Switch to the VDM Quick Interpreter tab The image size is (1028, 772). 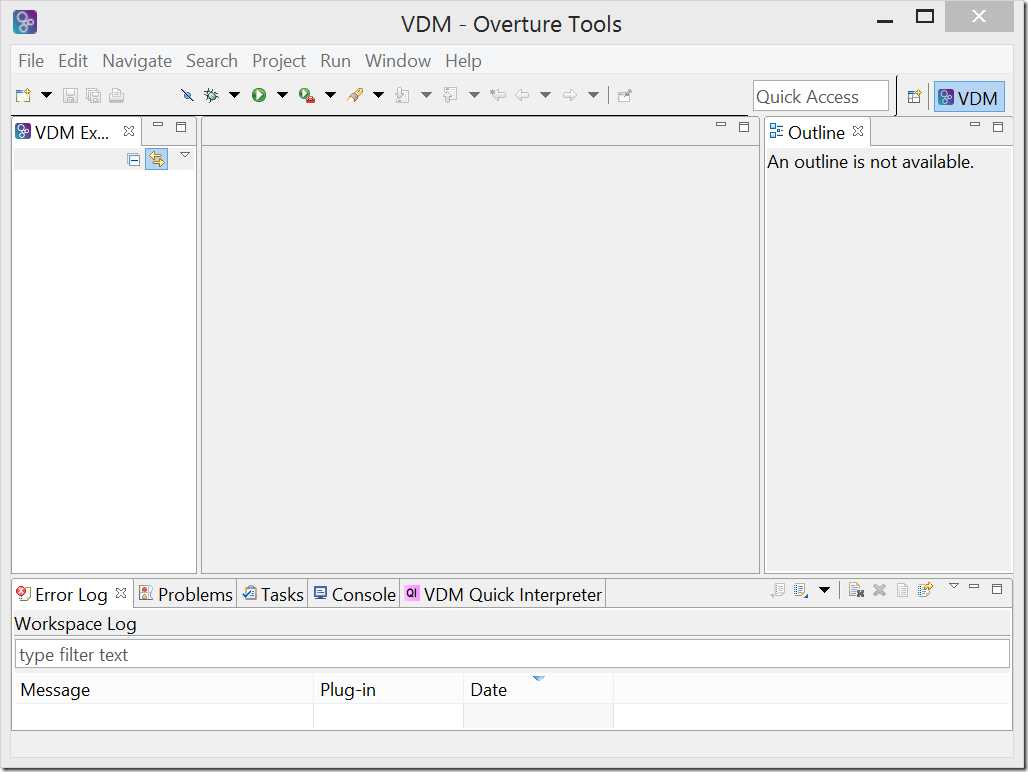[503, 594]
